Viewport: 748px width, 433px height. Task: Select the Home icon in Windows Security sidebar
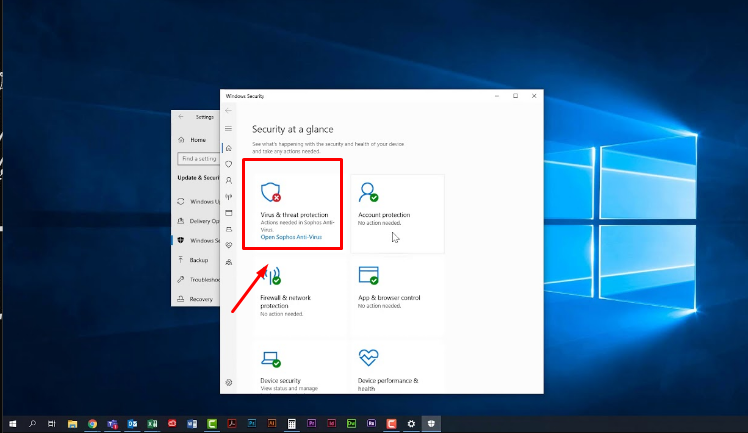click(x=229, y=148)
